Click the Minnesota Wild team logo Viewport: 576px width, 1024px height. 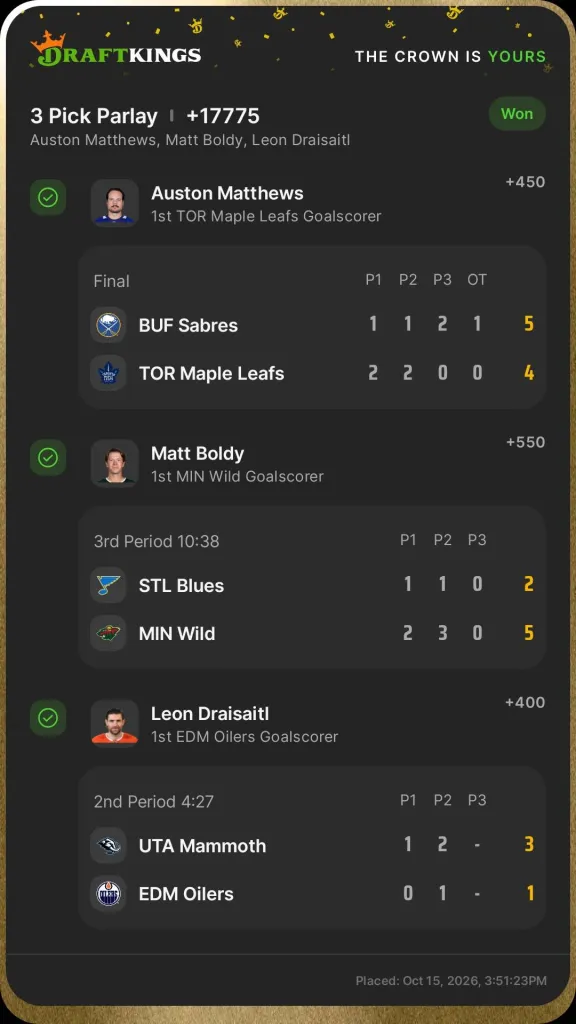[108, 633]
